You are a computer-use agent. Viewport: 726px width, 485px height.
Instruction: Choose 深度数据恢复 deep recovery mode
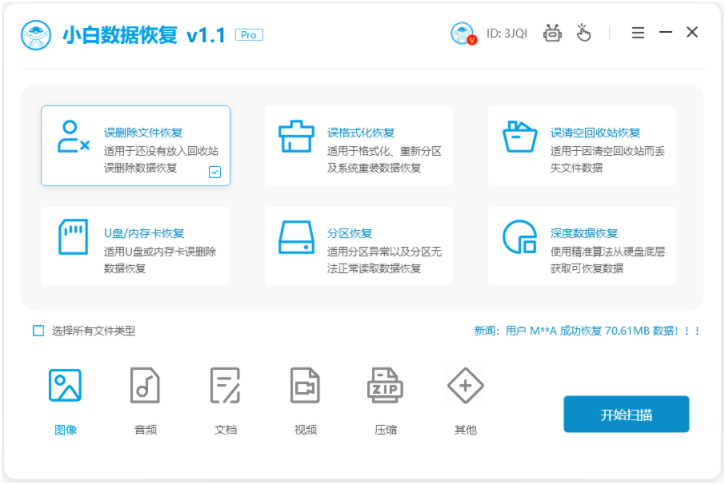click(582, 247)
